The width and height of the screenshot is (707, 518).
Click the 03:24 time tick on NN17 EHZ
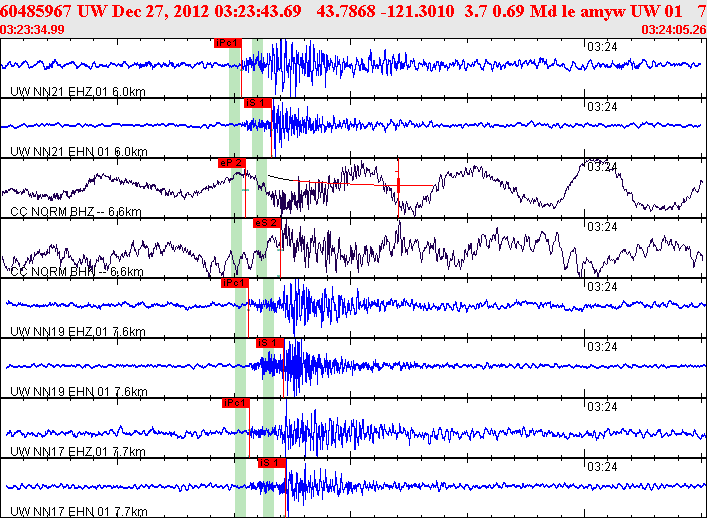tap(602, 407)
